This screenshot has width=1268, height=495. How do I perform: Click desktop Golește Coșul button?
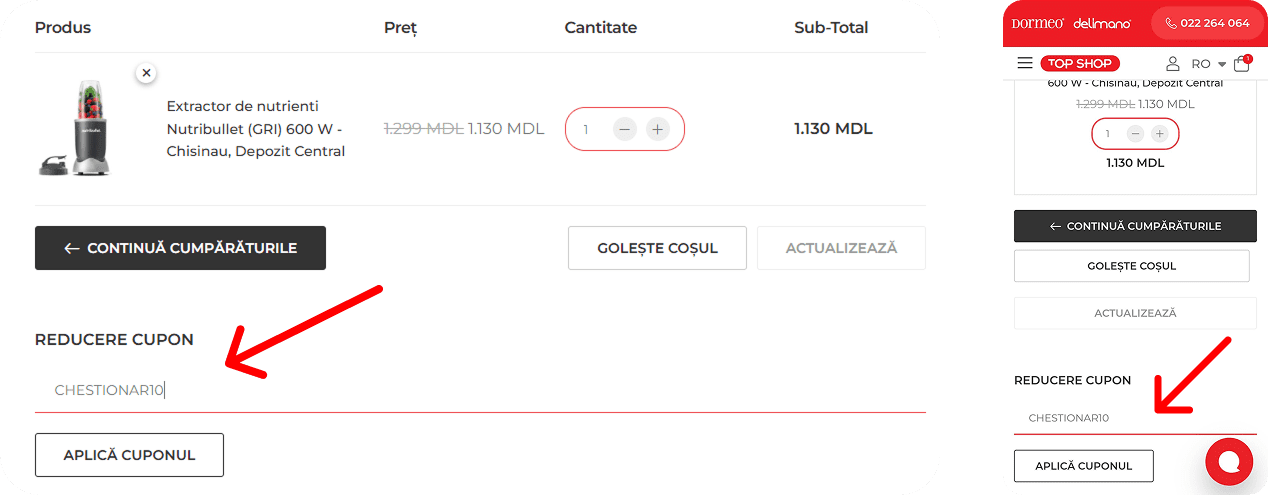coord(657,248)
